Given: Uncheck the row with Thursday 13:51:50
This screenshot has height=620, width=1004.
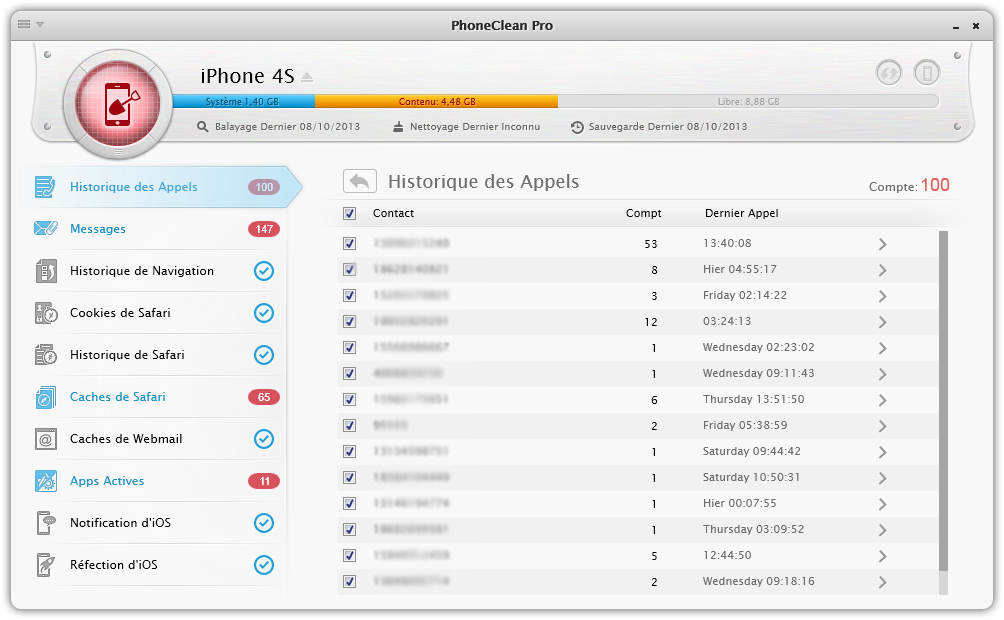Looking at the screenshot, I should point(350,400).
